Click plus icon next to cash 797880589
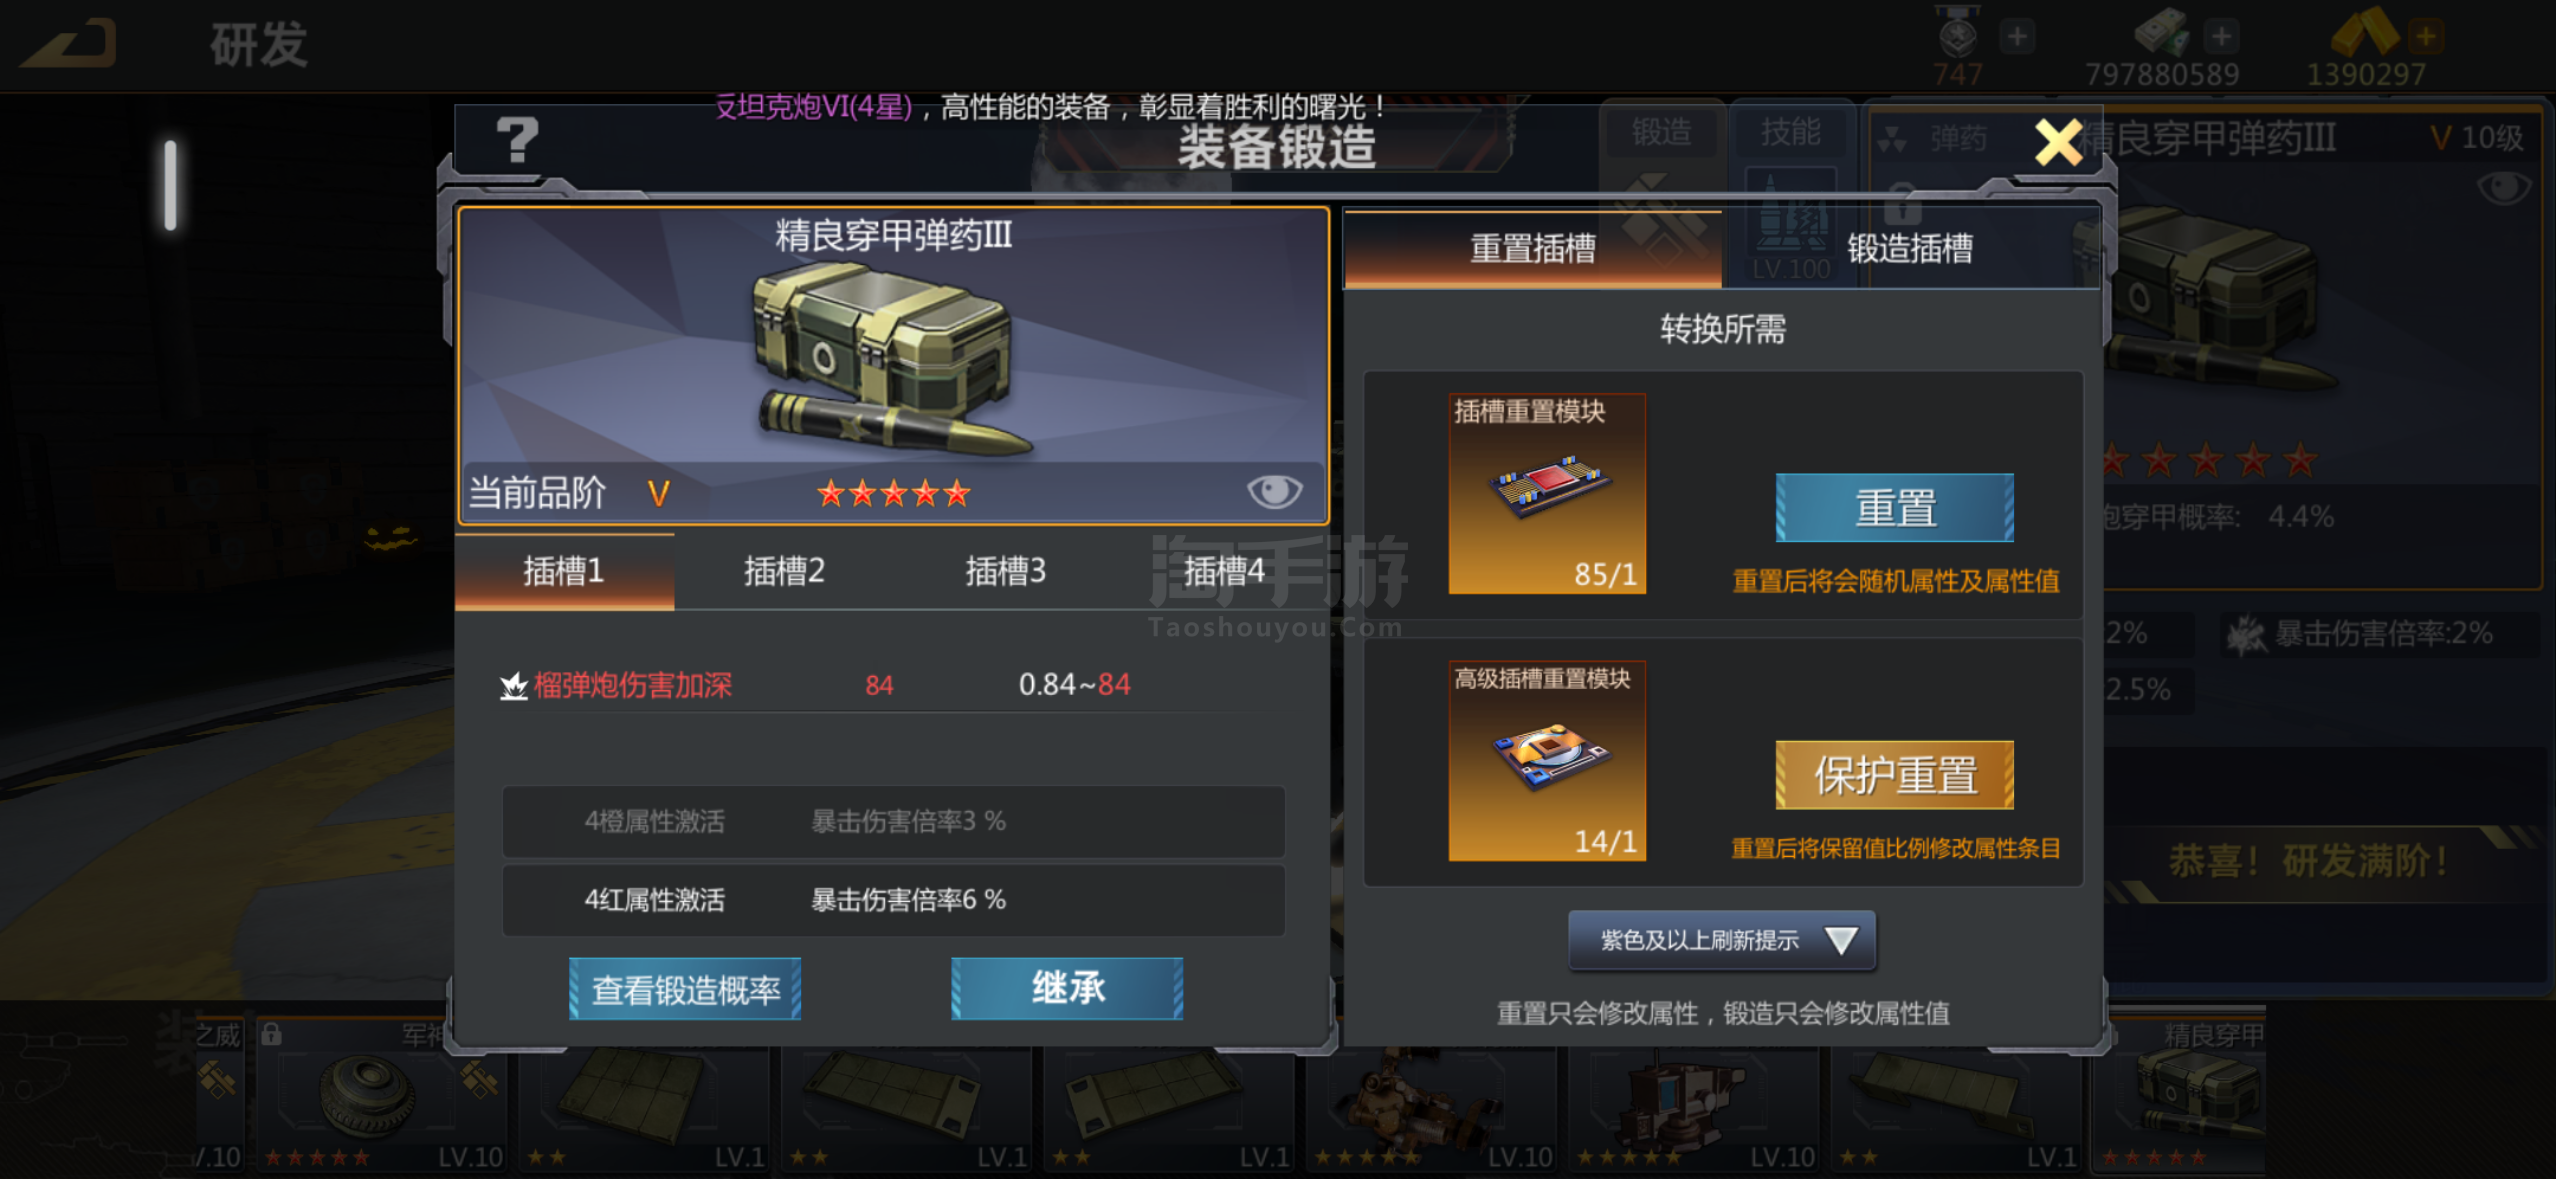2556x1179 pixels. [x=2220, y=37]
